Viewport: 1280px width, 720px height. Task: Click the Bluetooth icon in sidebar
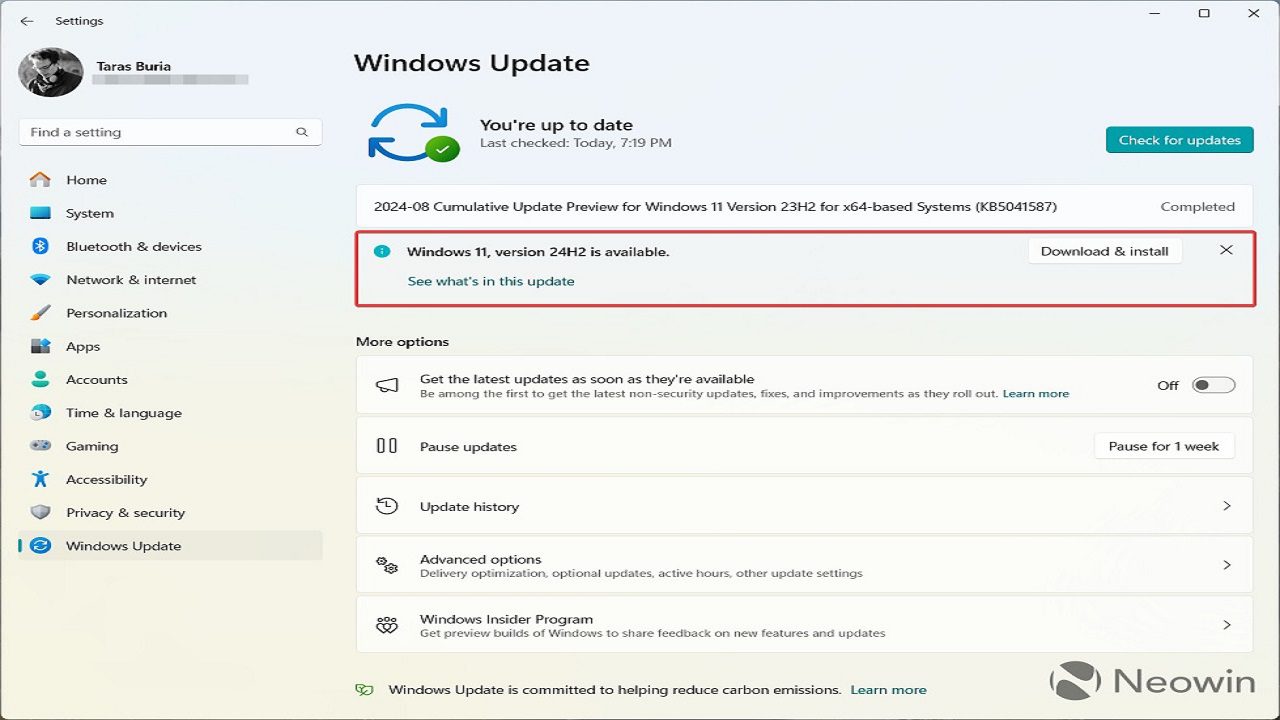tap(40, 246)
